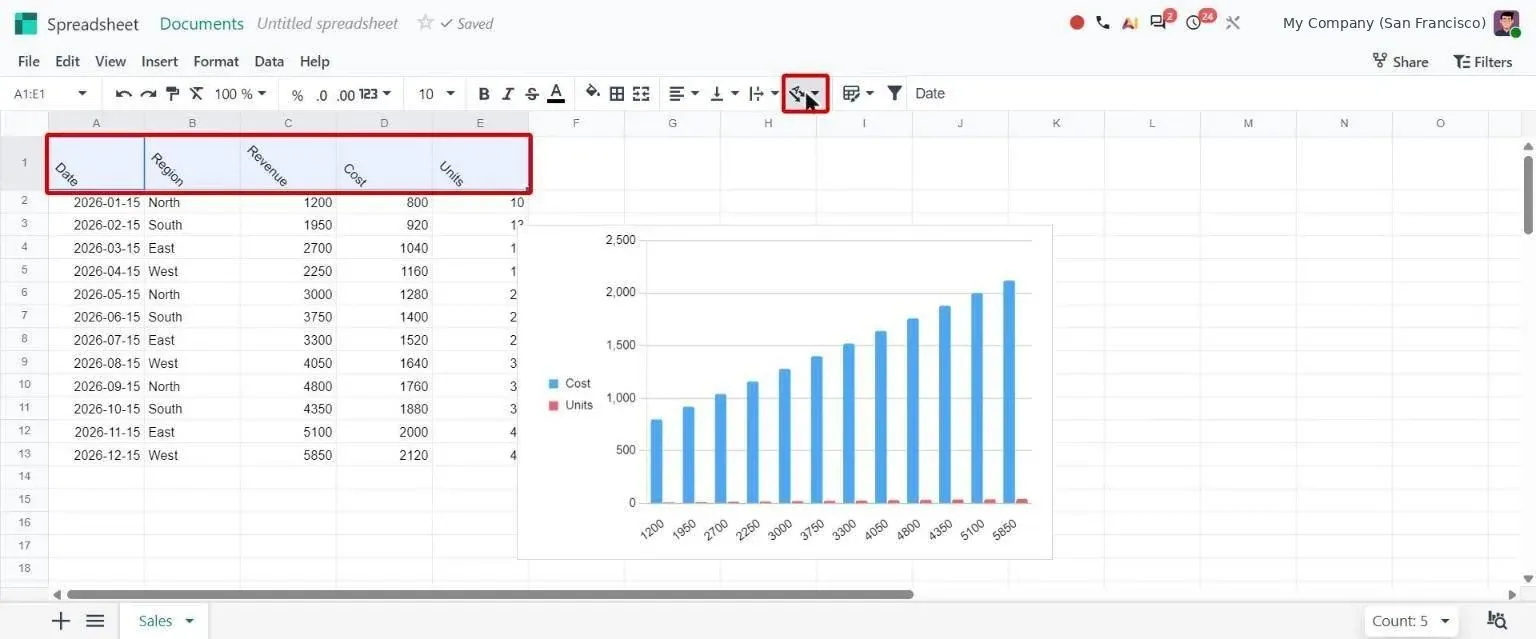Go to Documents breadcrumb link
Image resolution: width=1536 pixels, height=639 pixels.
click(202, 23)
